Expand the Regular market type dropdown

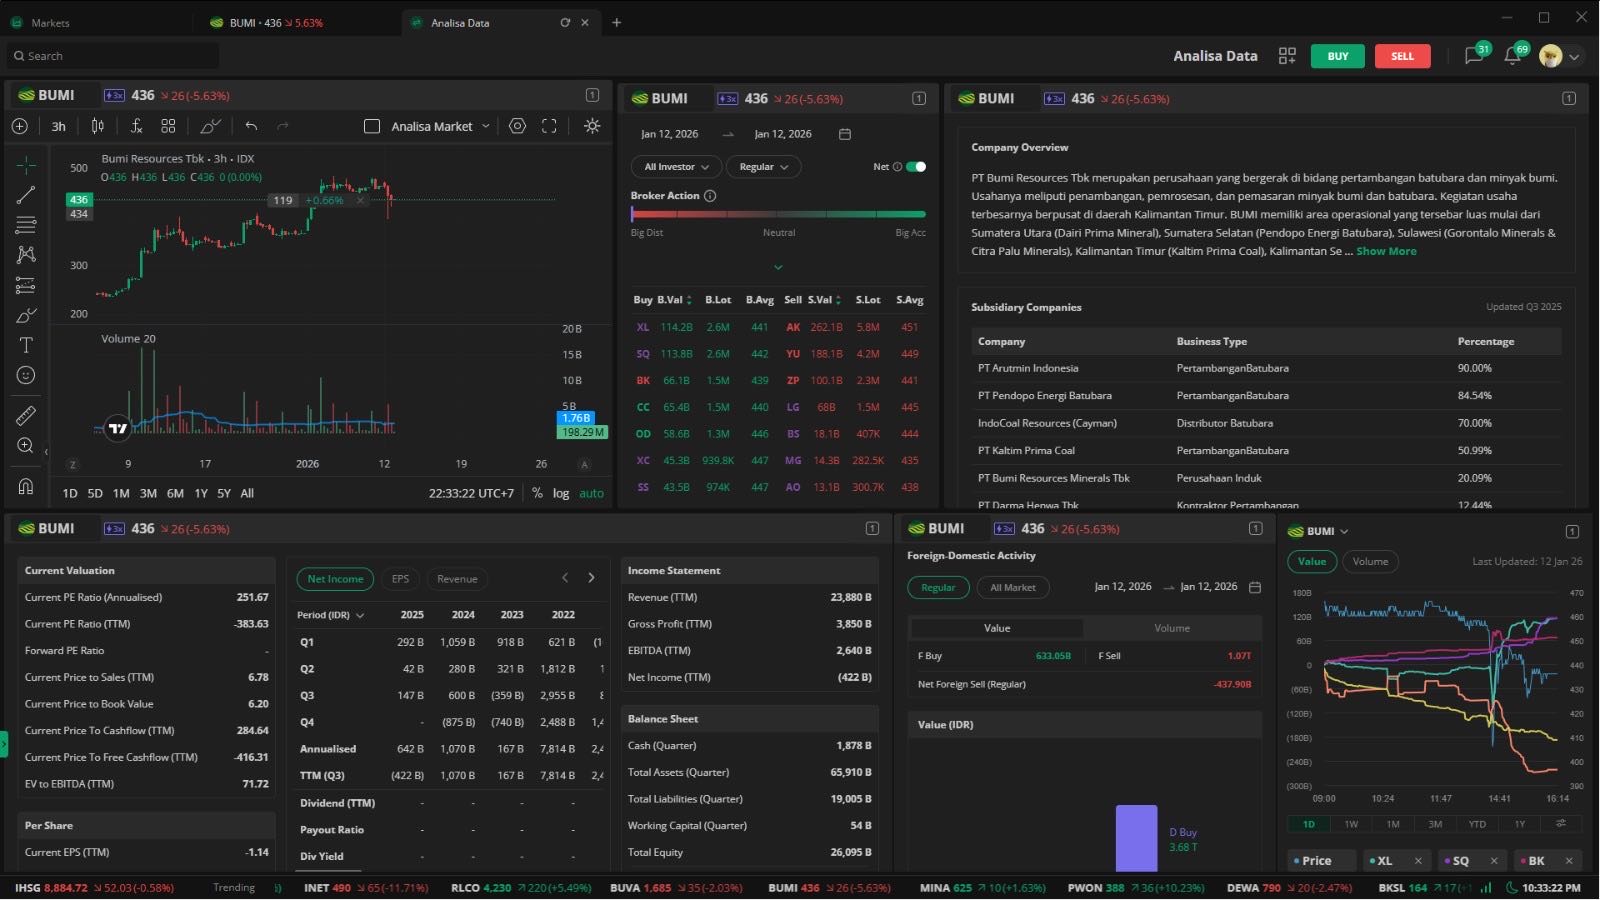(764, 167)
